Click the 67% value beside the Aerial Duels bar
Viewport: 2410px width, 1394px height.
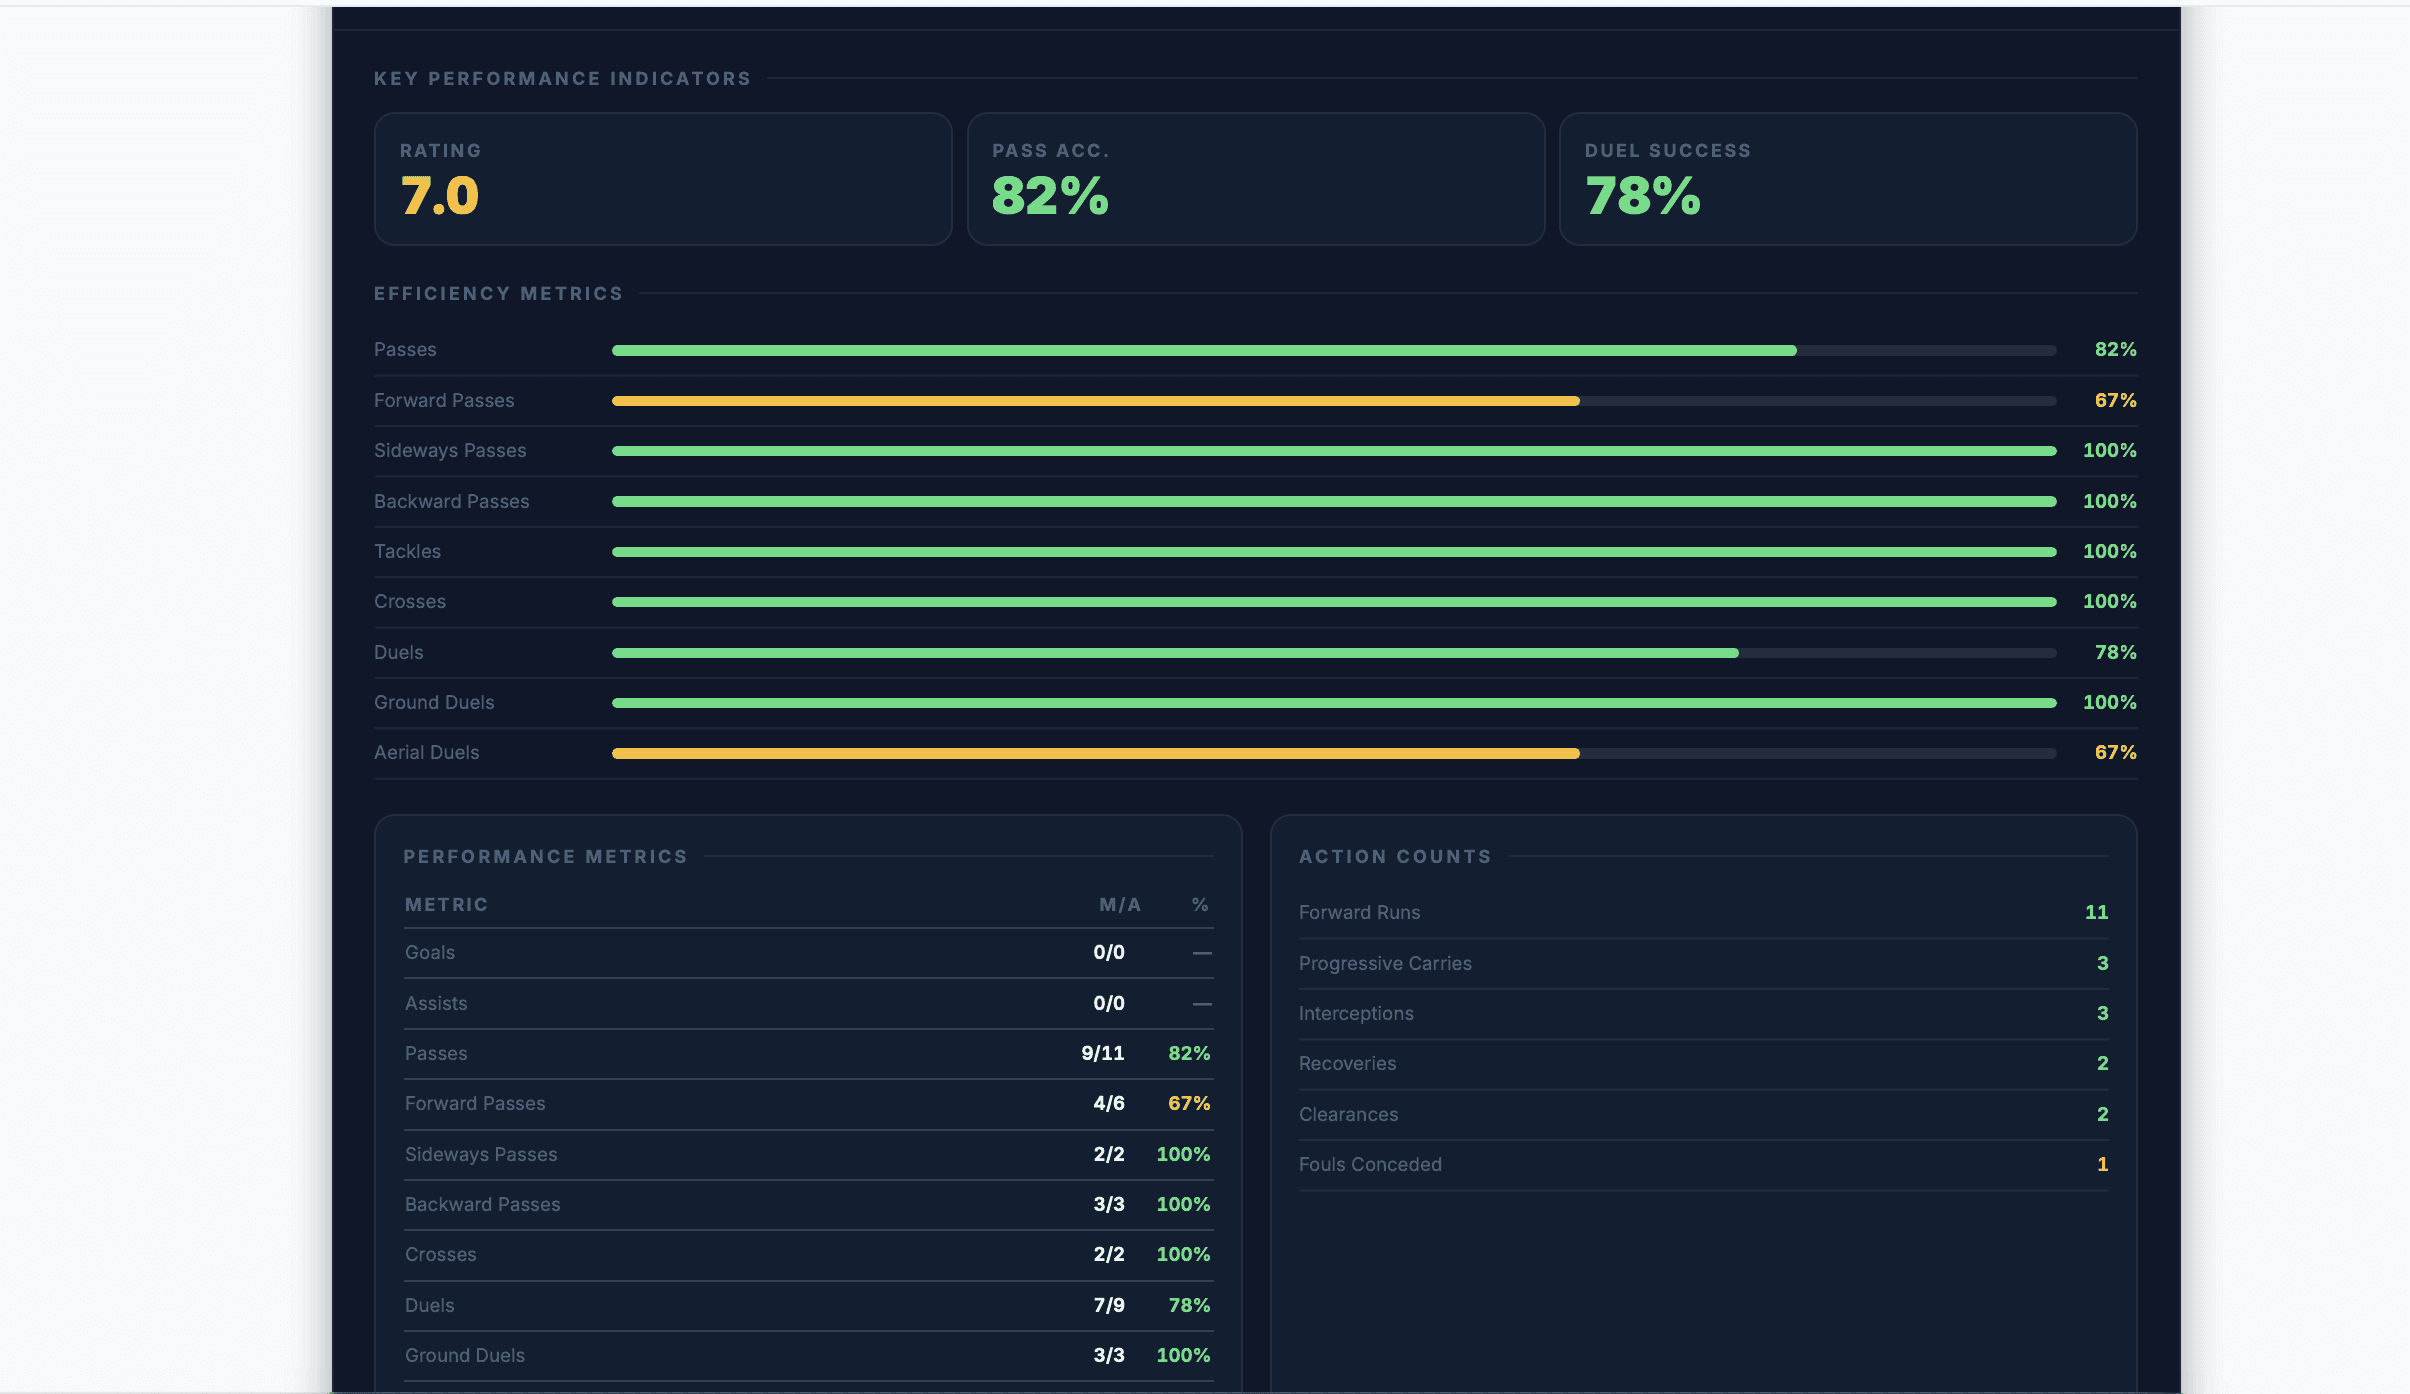(2115, 753)
